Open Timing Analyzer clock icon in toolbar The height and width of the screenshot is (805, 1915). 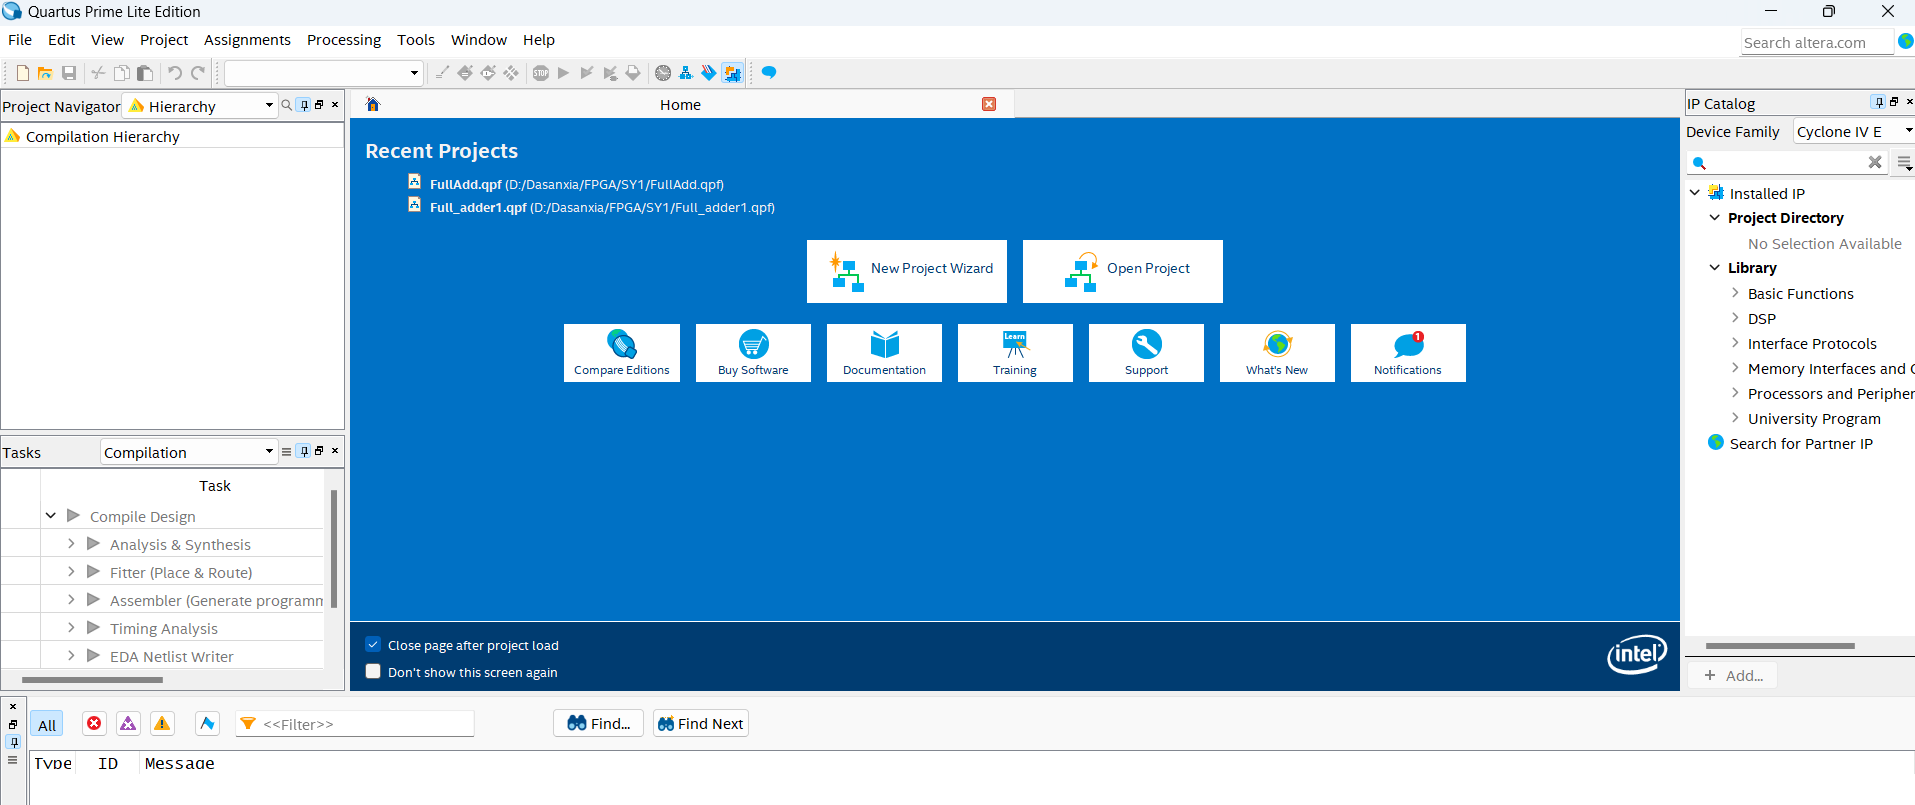point(663,73)
